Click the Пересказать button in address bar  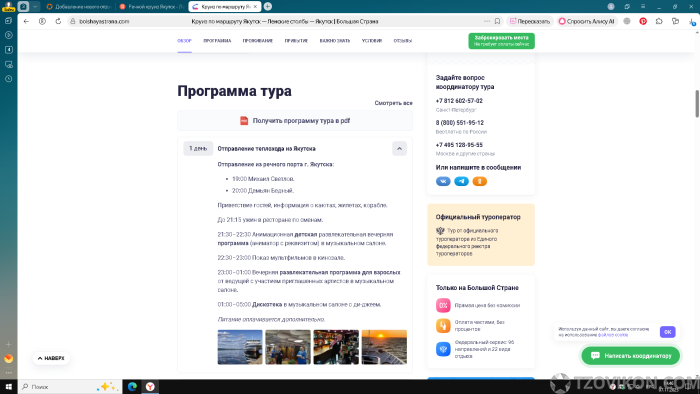[x=530, y=21]
